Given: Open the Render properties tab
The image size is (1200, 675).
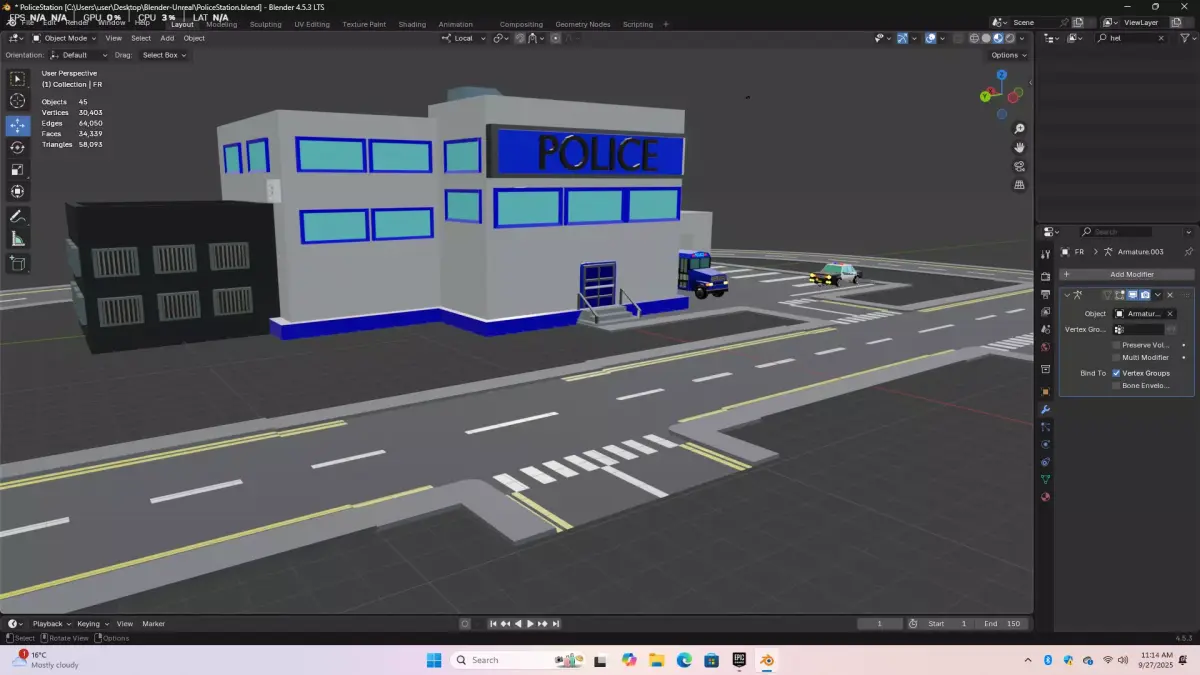Looking at the screenshot, I should [x=1046, y=276].
